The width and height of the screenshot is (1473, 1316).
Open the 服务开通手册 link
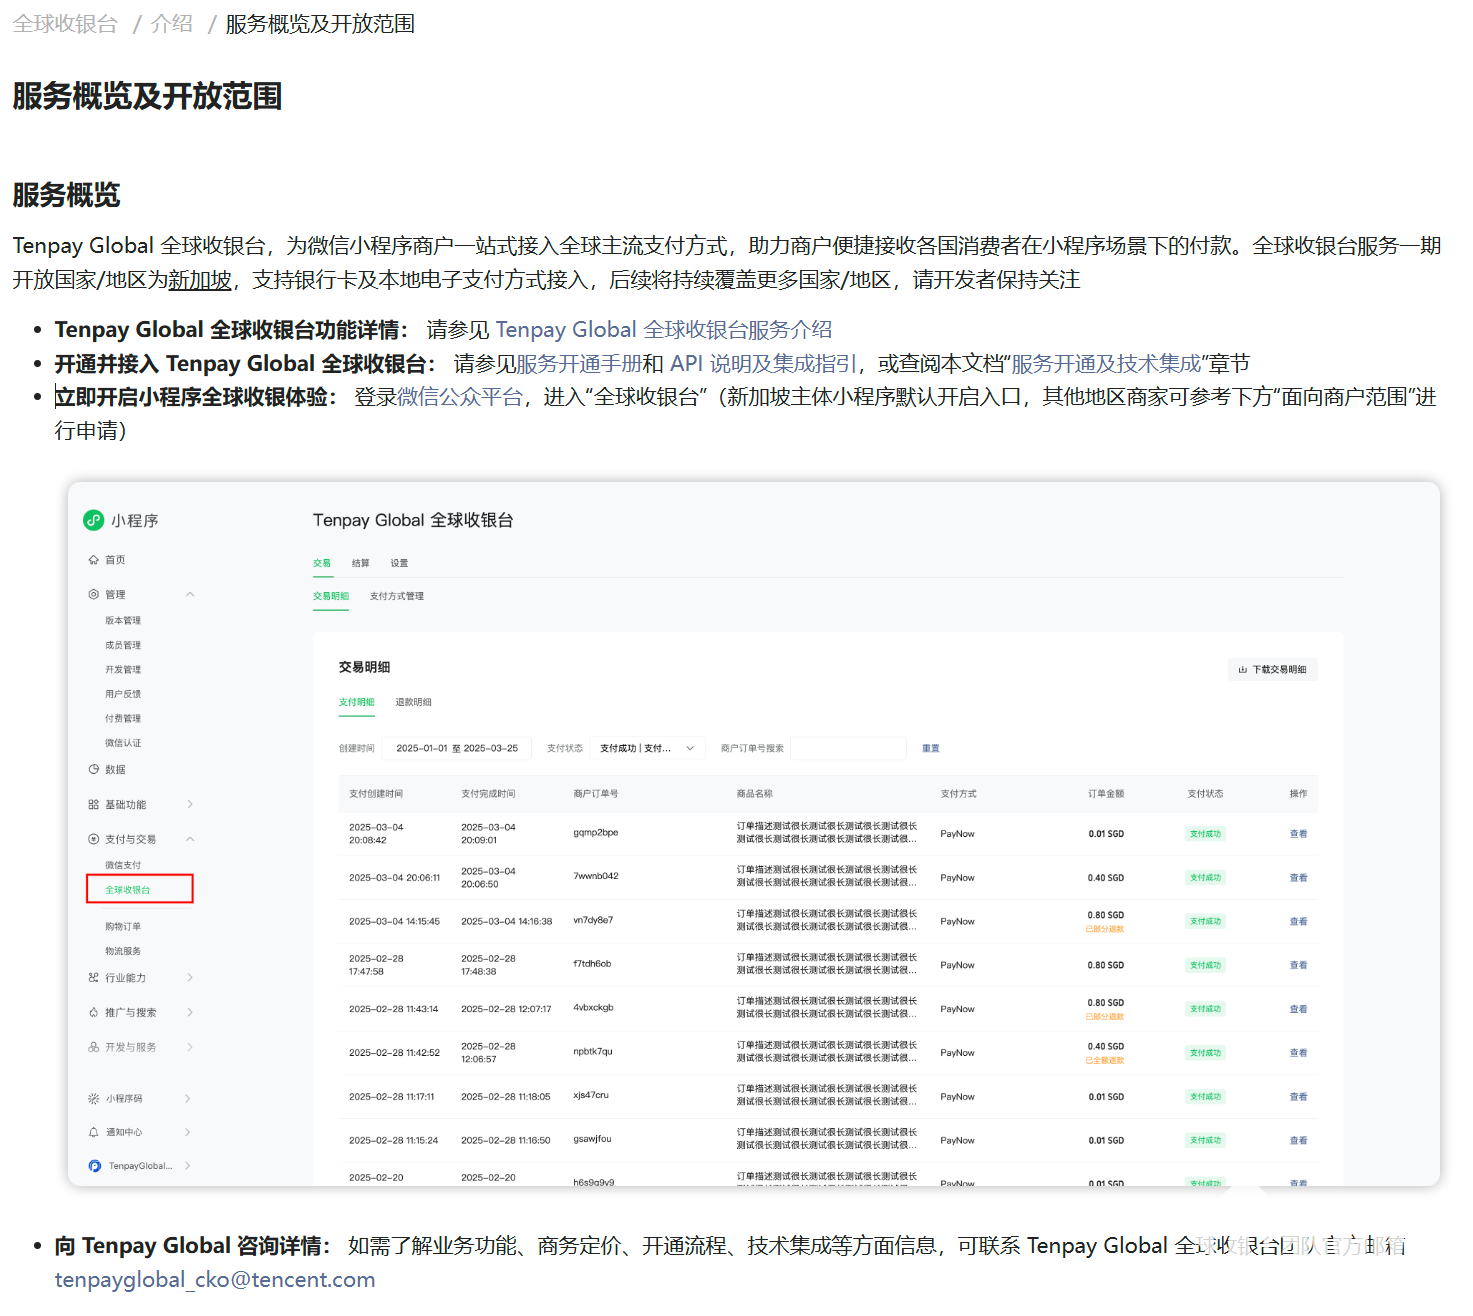point(579,364)
